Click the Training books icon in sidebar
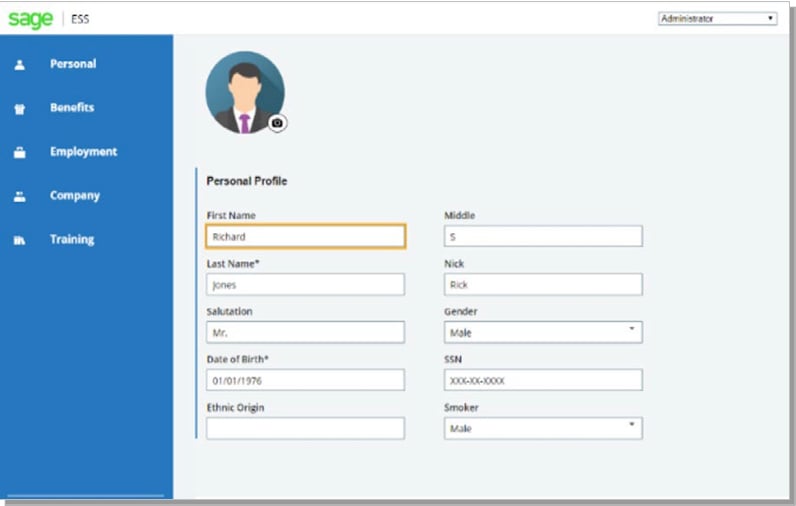796x506 pixels. point(19,240)
